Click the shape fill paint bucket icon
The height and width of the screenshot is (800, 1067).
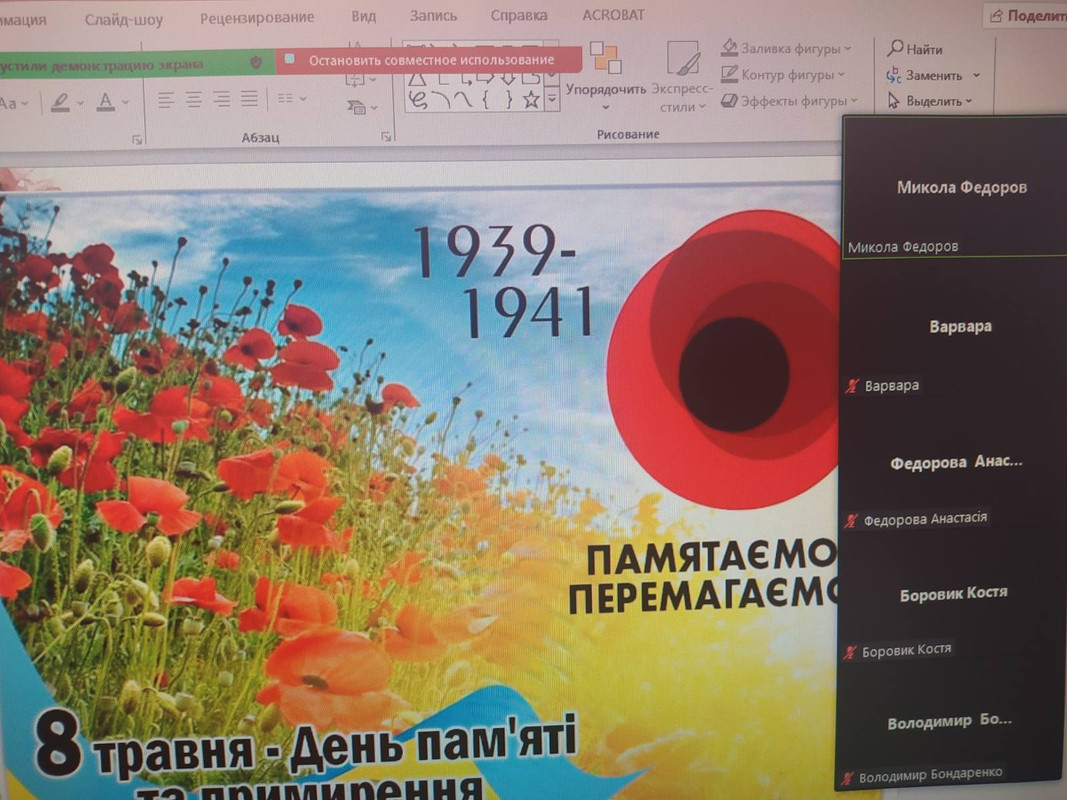pyautogui.click(x=729, y=47)
